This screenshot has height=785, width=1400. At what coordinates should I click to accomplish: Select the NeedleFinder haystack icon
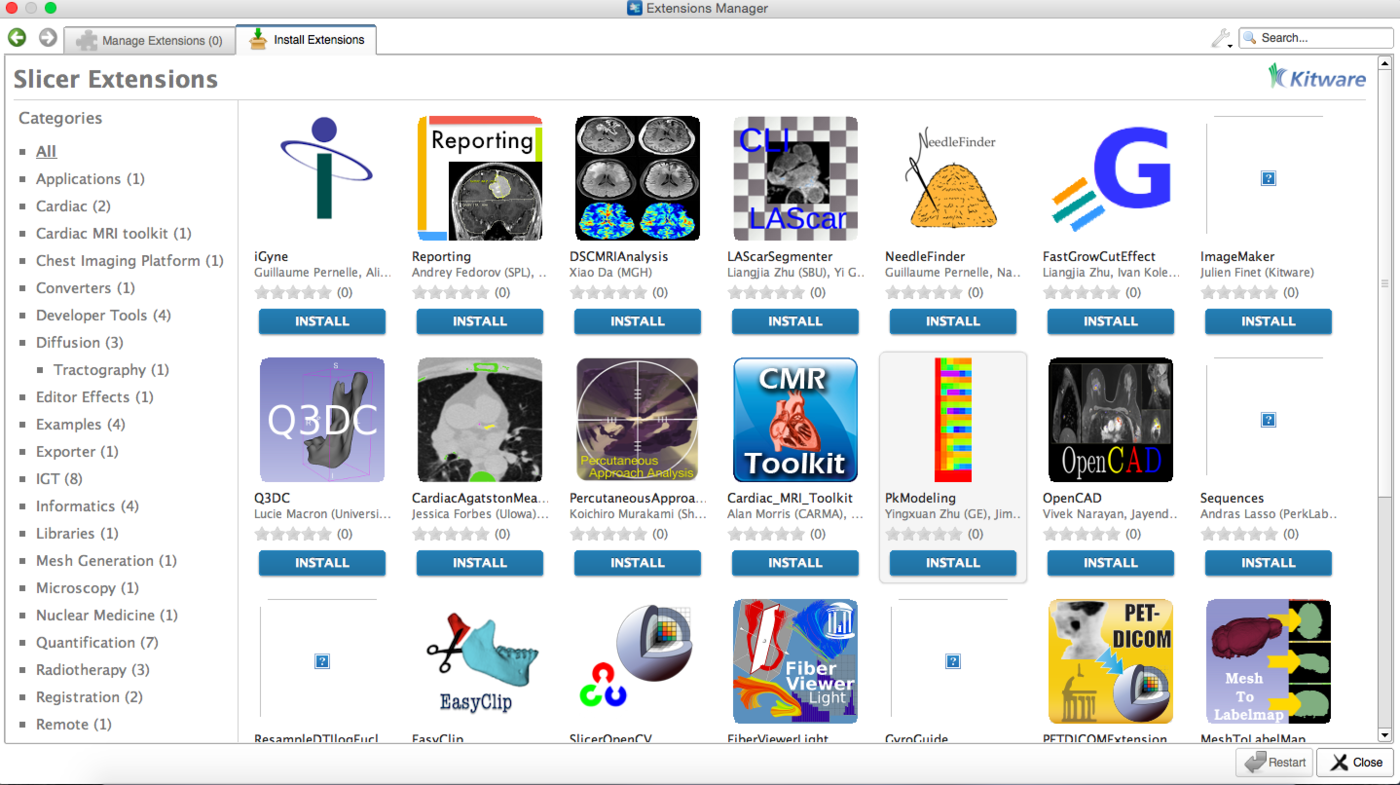pos(952,178)
